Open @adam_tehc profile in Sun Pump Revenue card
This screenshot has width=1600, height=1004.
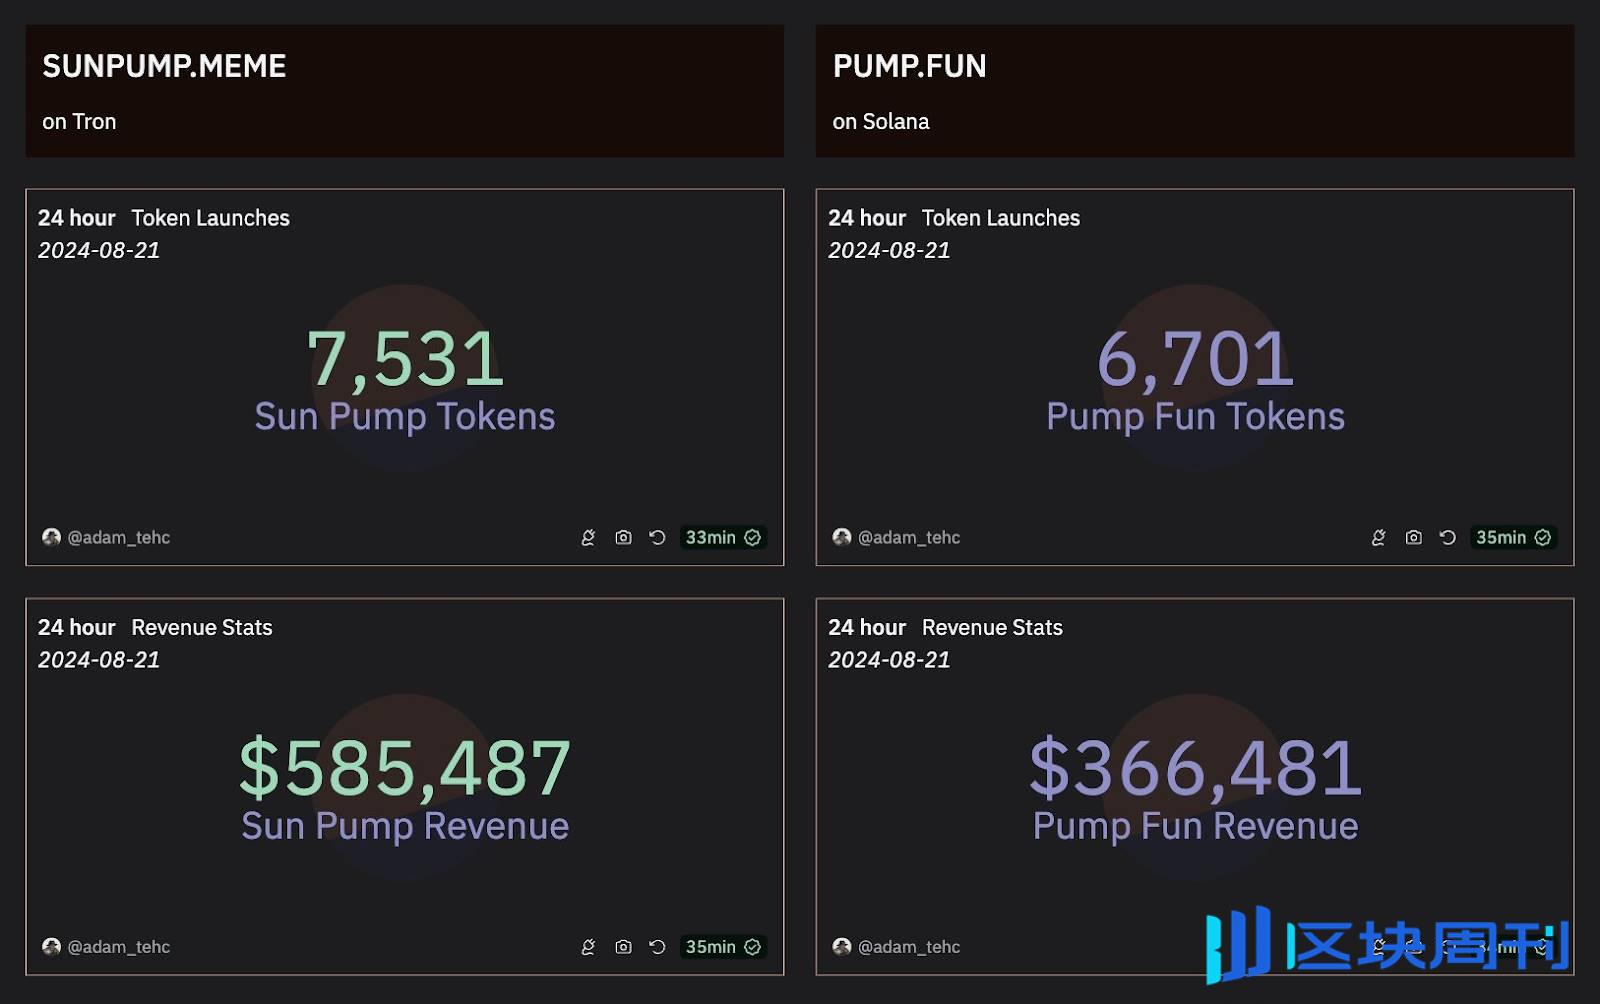[x=118, y=946]
